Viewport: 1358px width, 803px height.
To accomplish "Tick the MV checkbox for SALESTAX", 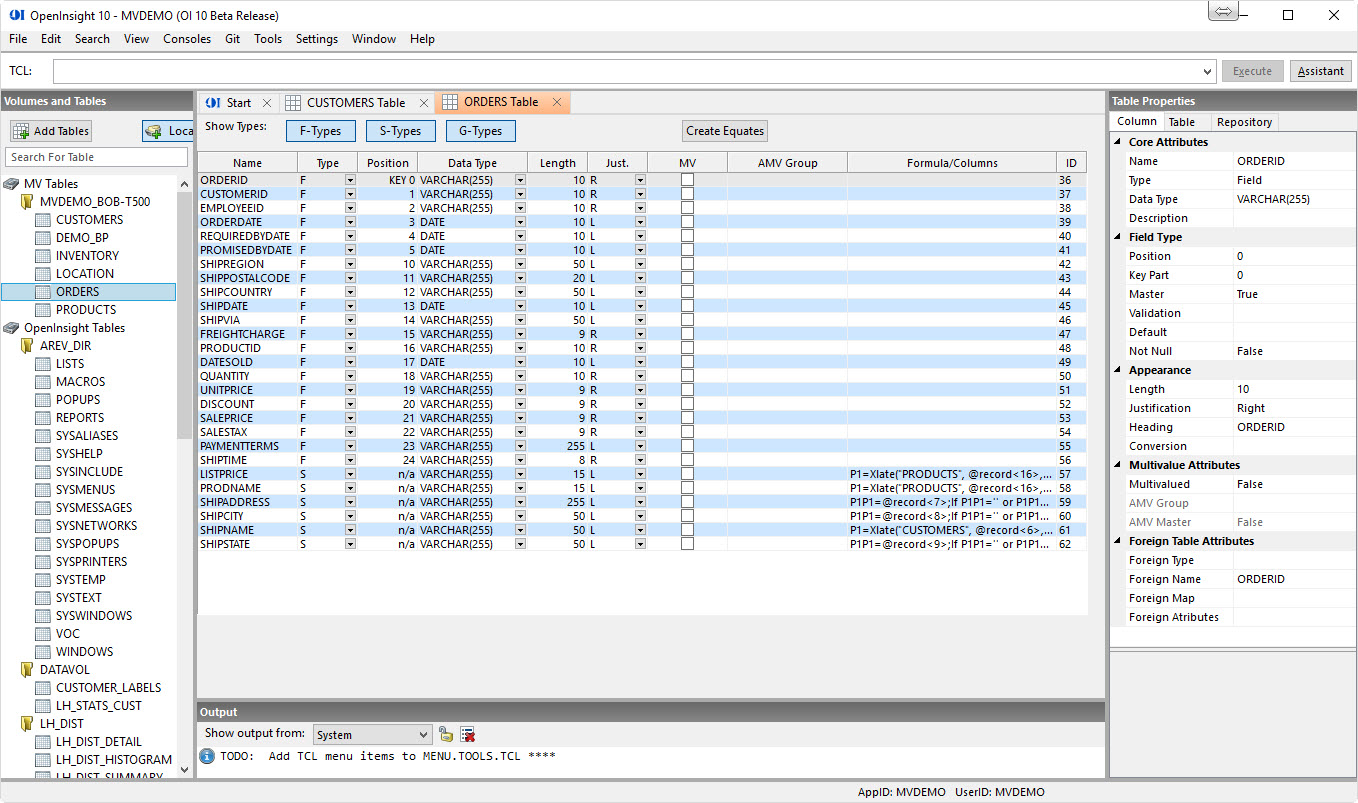I will 687,432.
